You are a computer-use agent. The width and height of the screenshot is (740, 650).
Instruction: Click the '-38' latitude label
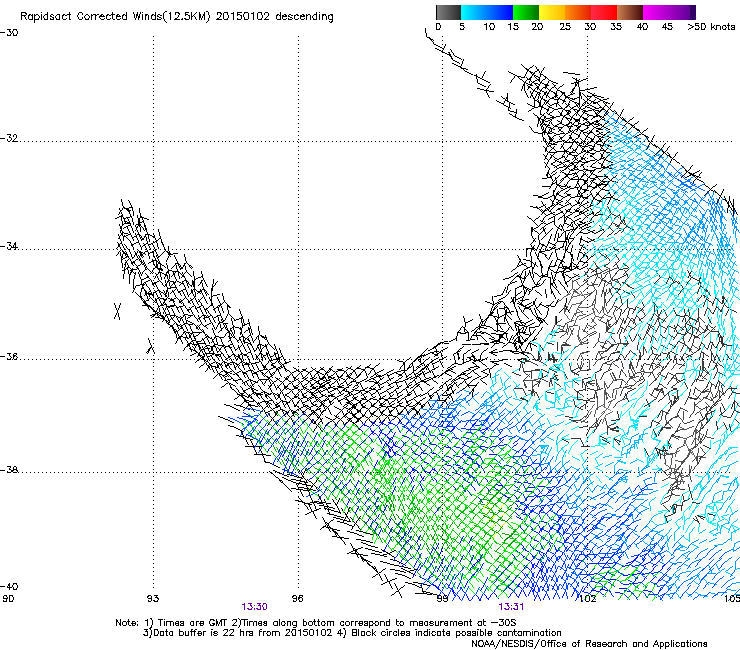coord(9,470)
